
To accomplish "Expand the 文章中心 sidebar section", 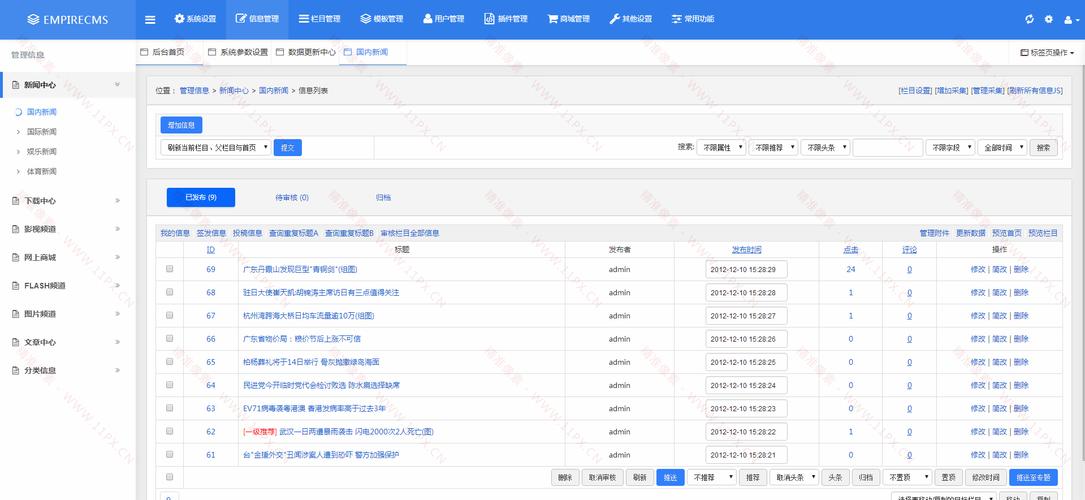I will click(68, 342).
